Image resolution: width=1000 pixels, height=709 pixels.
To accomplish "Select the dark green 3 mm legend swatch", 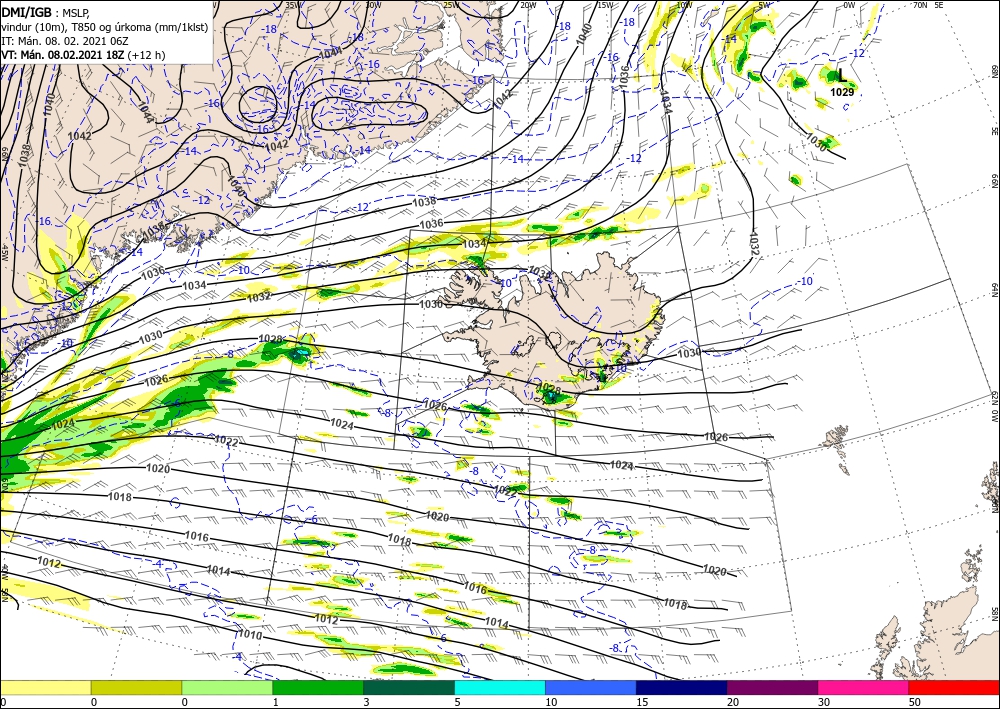I will (x=409, y=687).
